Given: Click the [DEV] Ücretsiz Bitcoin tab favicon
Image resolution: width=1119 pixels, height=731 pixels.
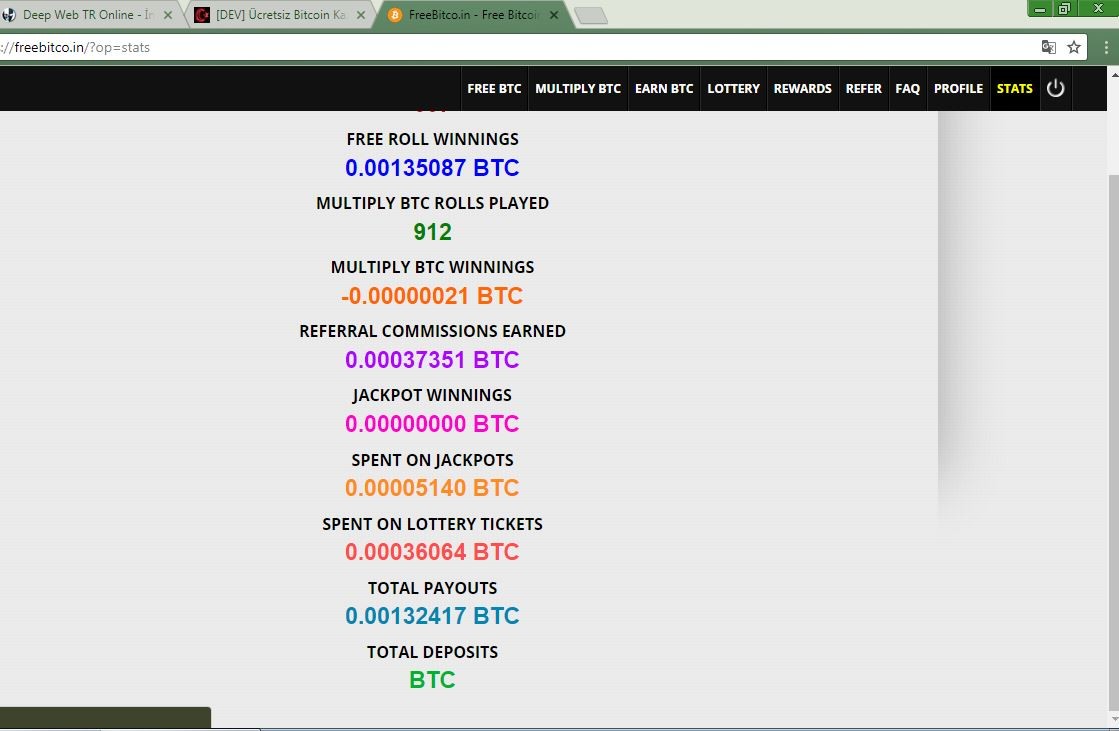Looking at the screenshot, I should [203, 15].
